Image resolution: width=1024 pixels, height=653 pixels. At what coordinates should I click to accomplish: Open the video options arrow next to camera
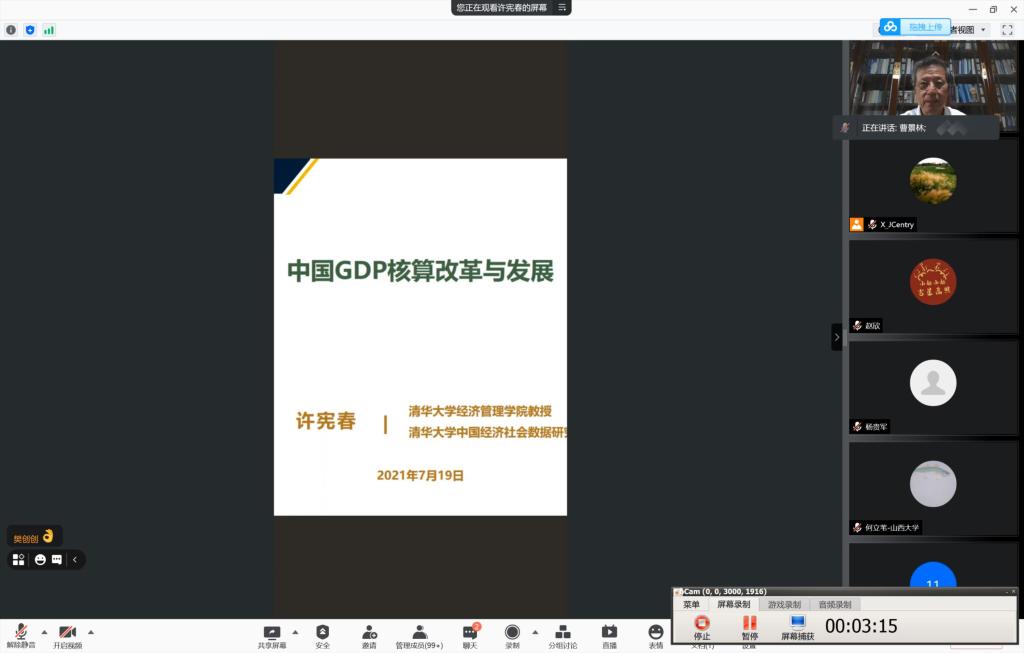coord(91,632)
